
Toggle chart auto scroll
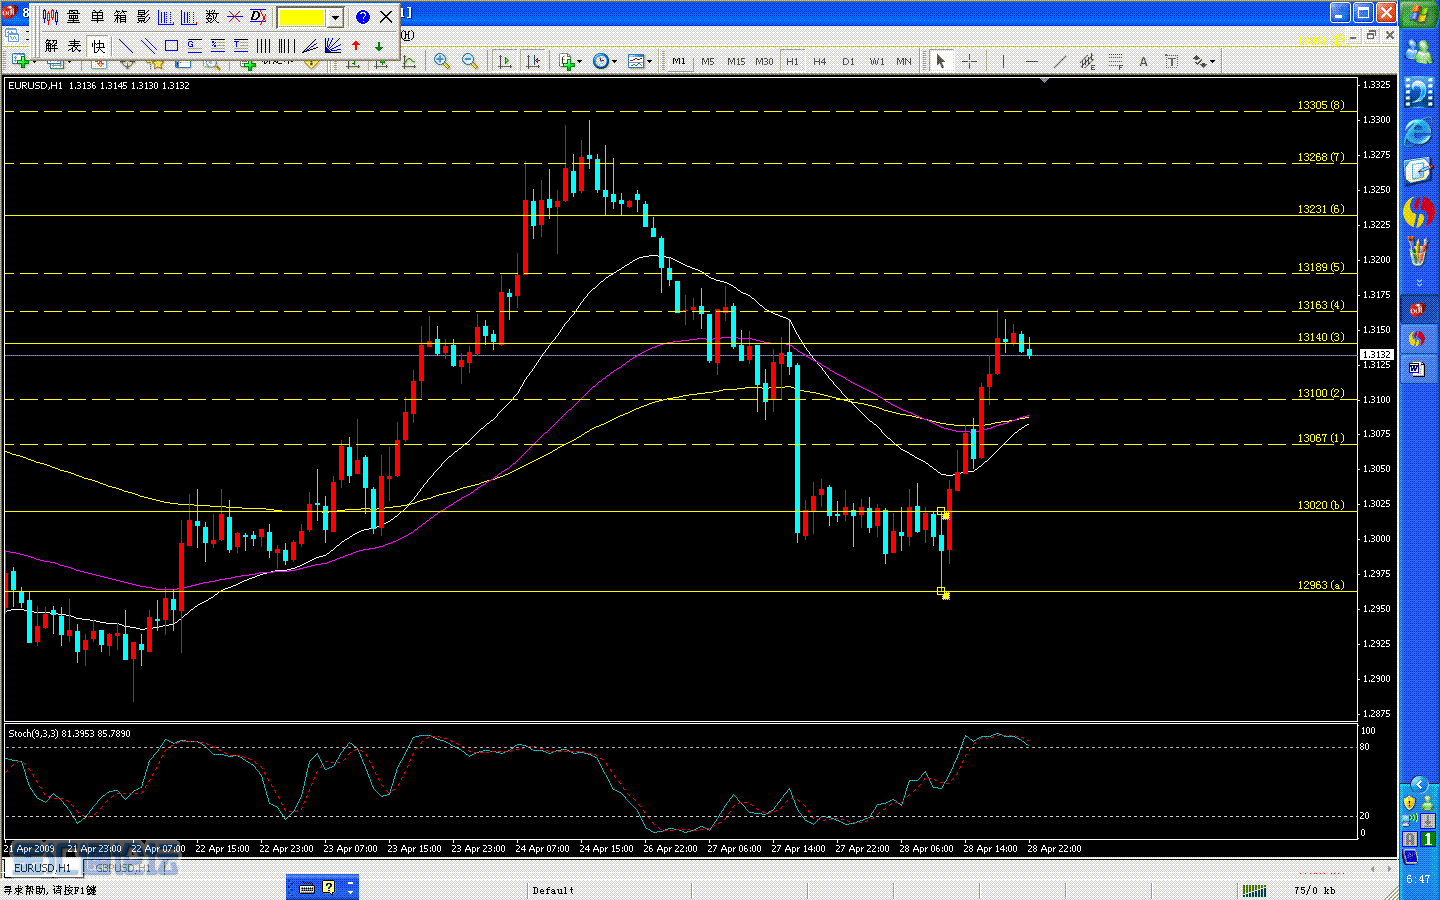pyautogui.click(x=505, y=61)
